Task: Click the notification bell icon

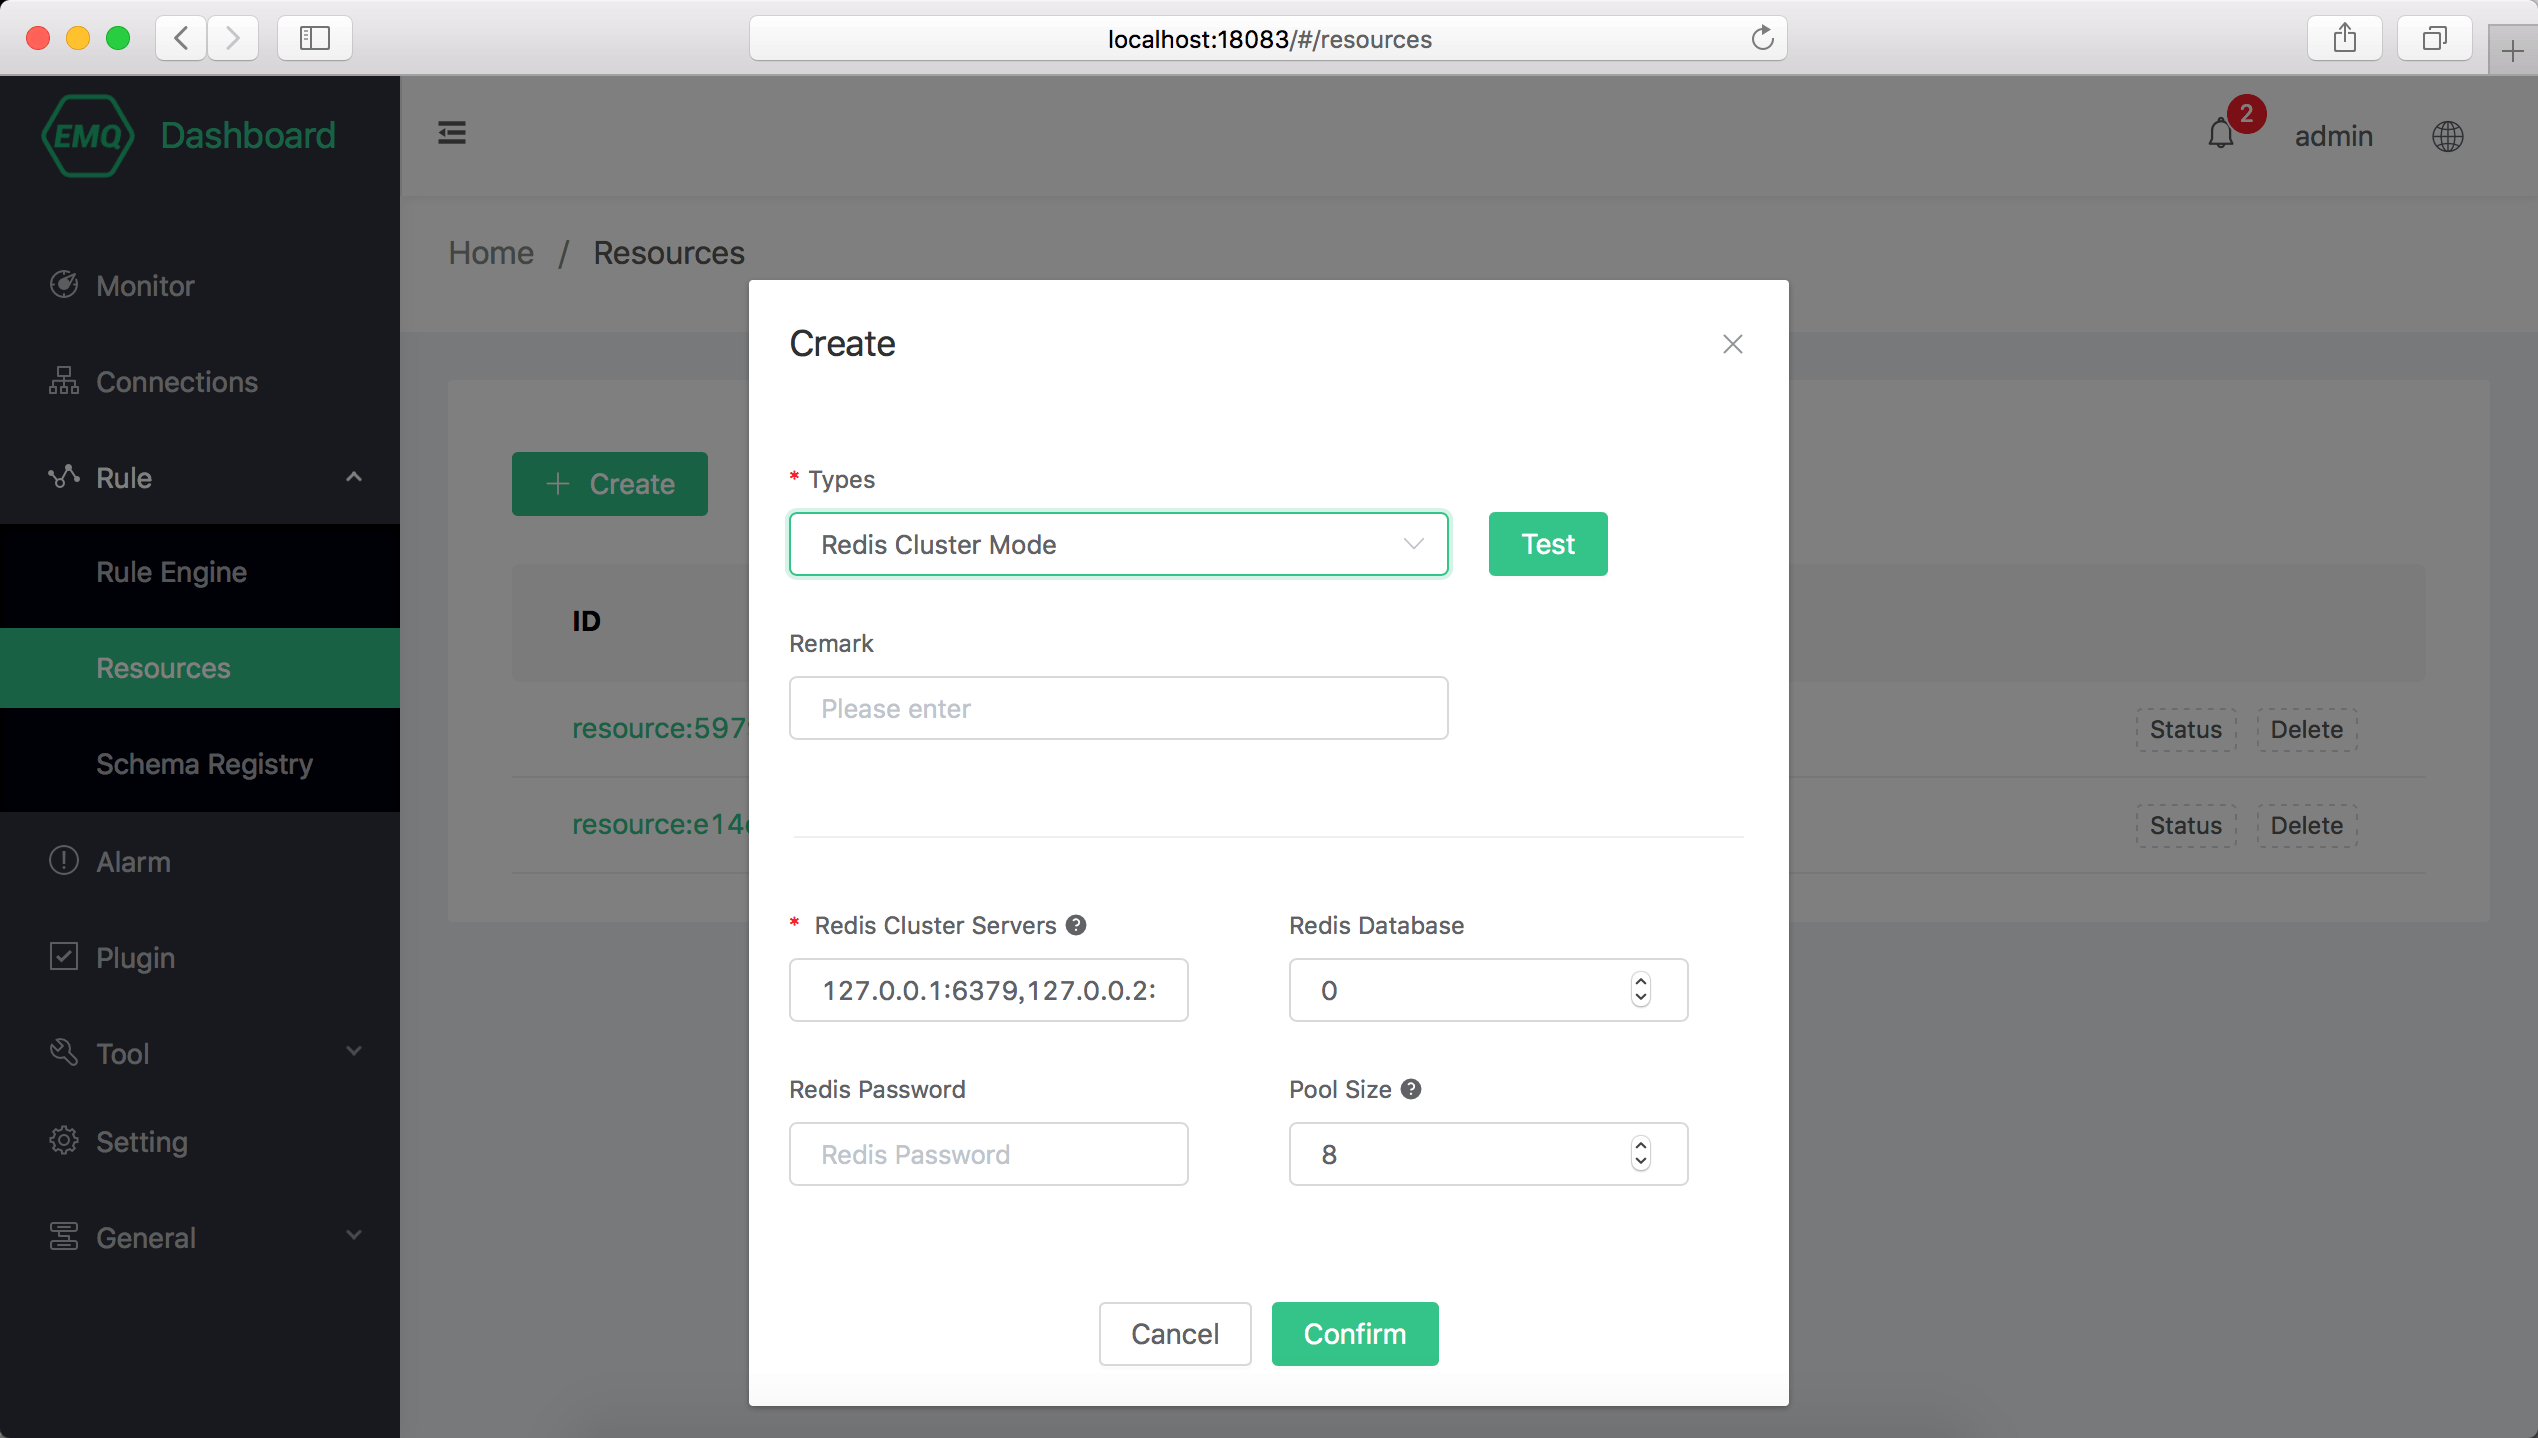Action: tap(2220, 134)
